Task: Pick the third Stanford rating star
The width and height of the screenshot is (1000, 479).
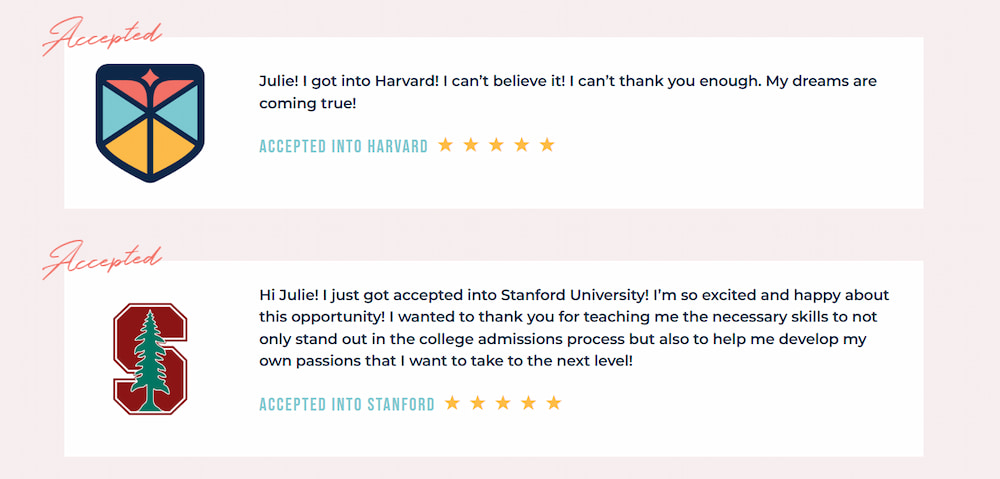Action: point(503,403)
